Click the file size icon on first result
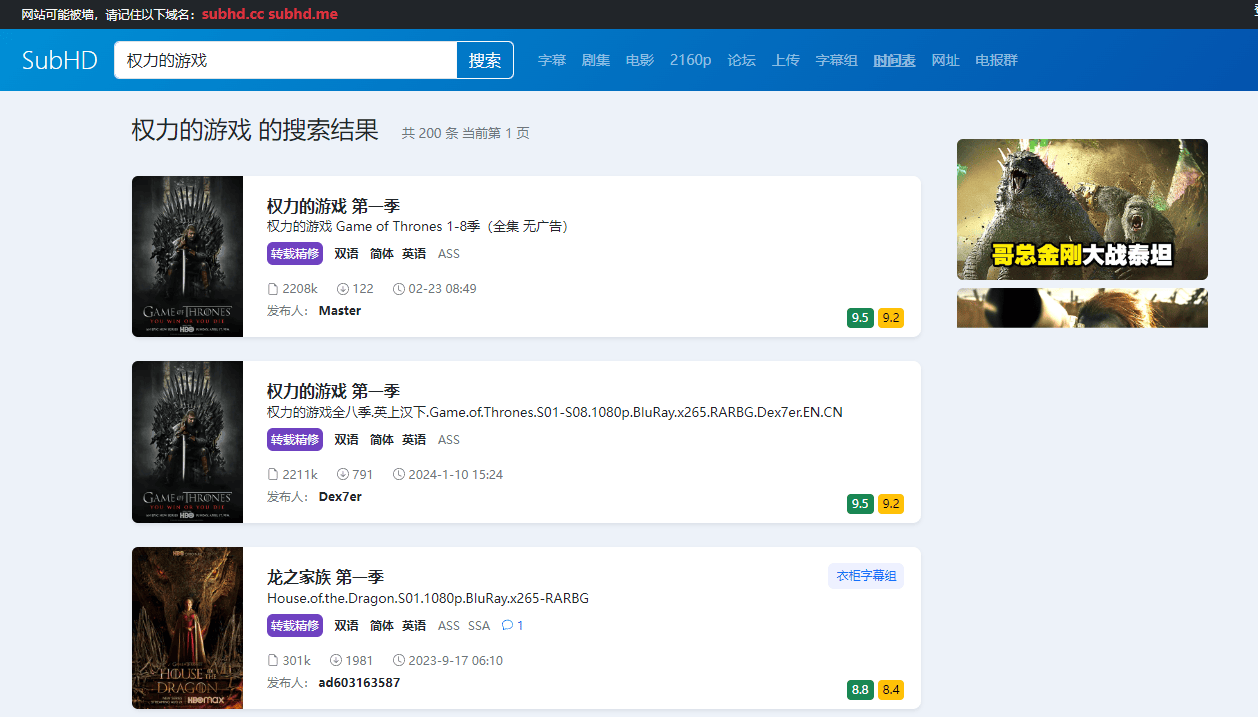The image size is (1258, 717). (272, 287)
